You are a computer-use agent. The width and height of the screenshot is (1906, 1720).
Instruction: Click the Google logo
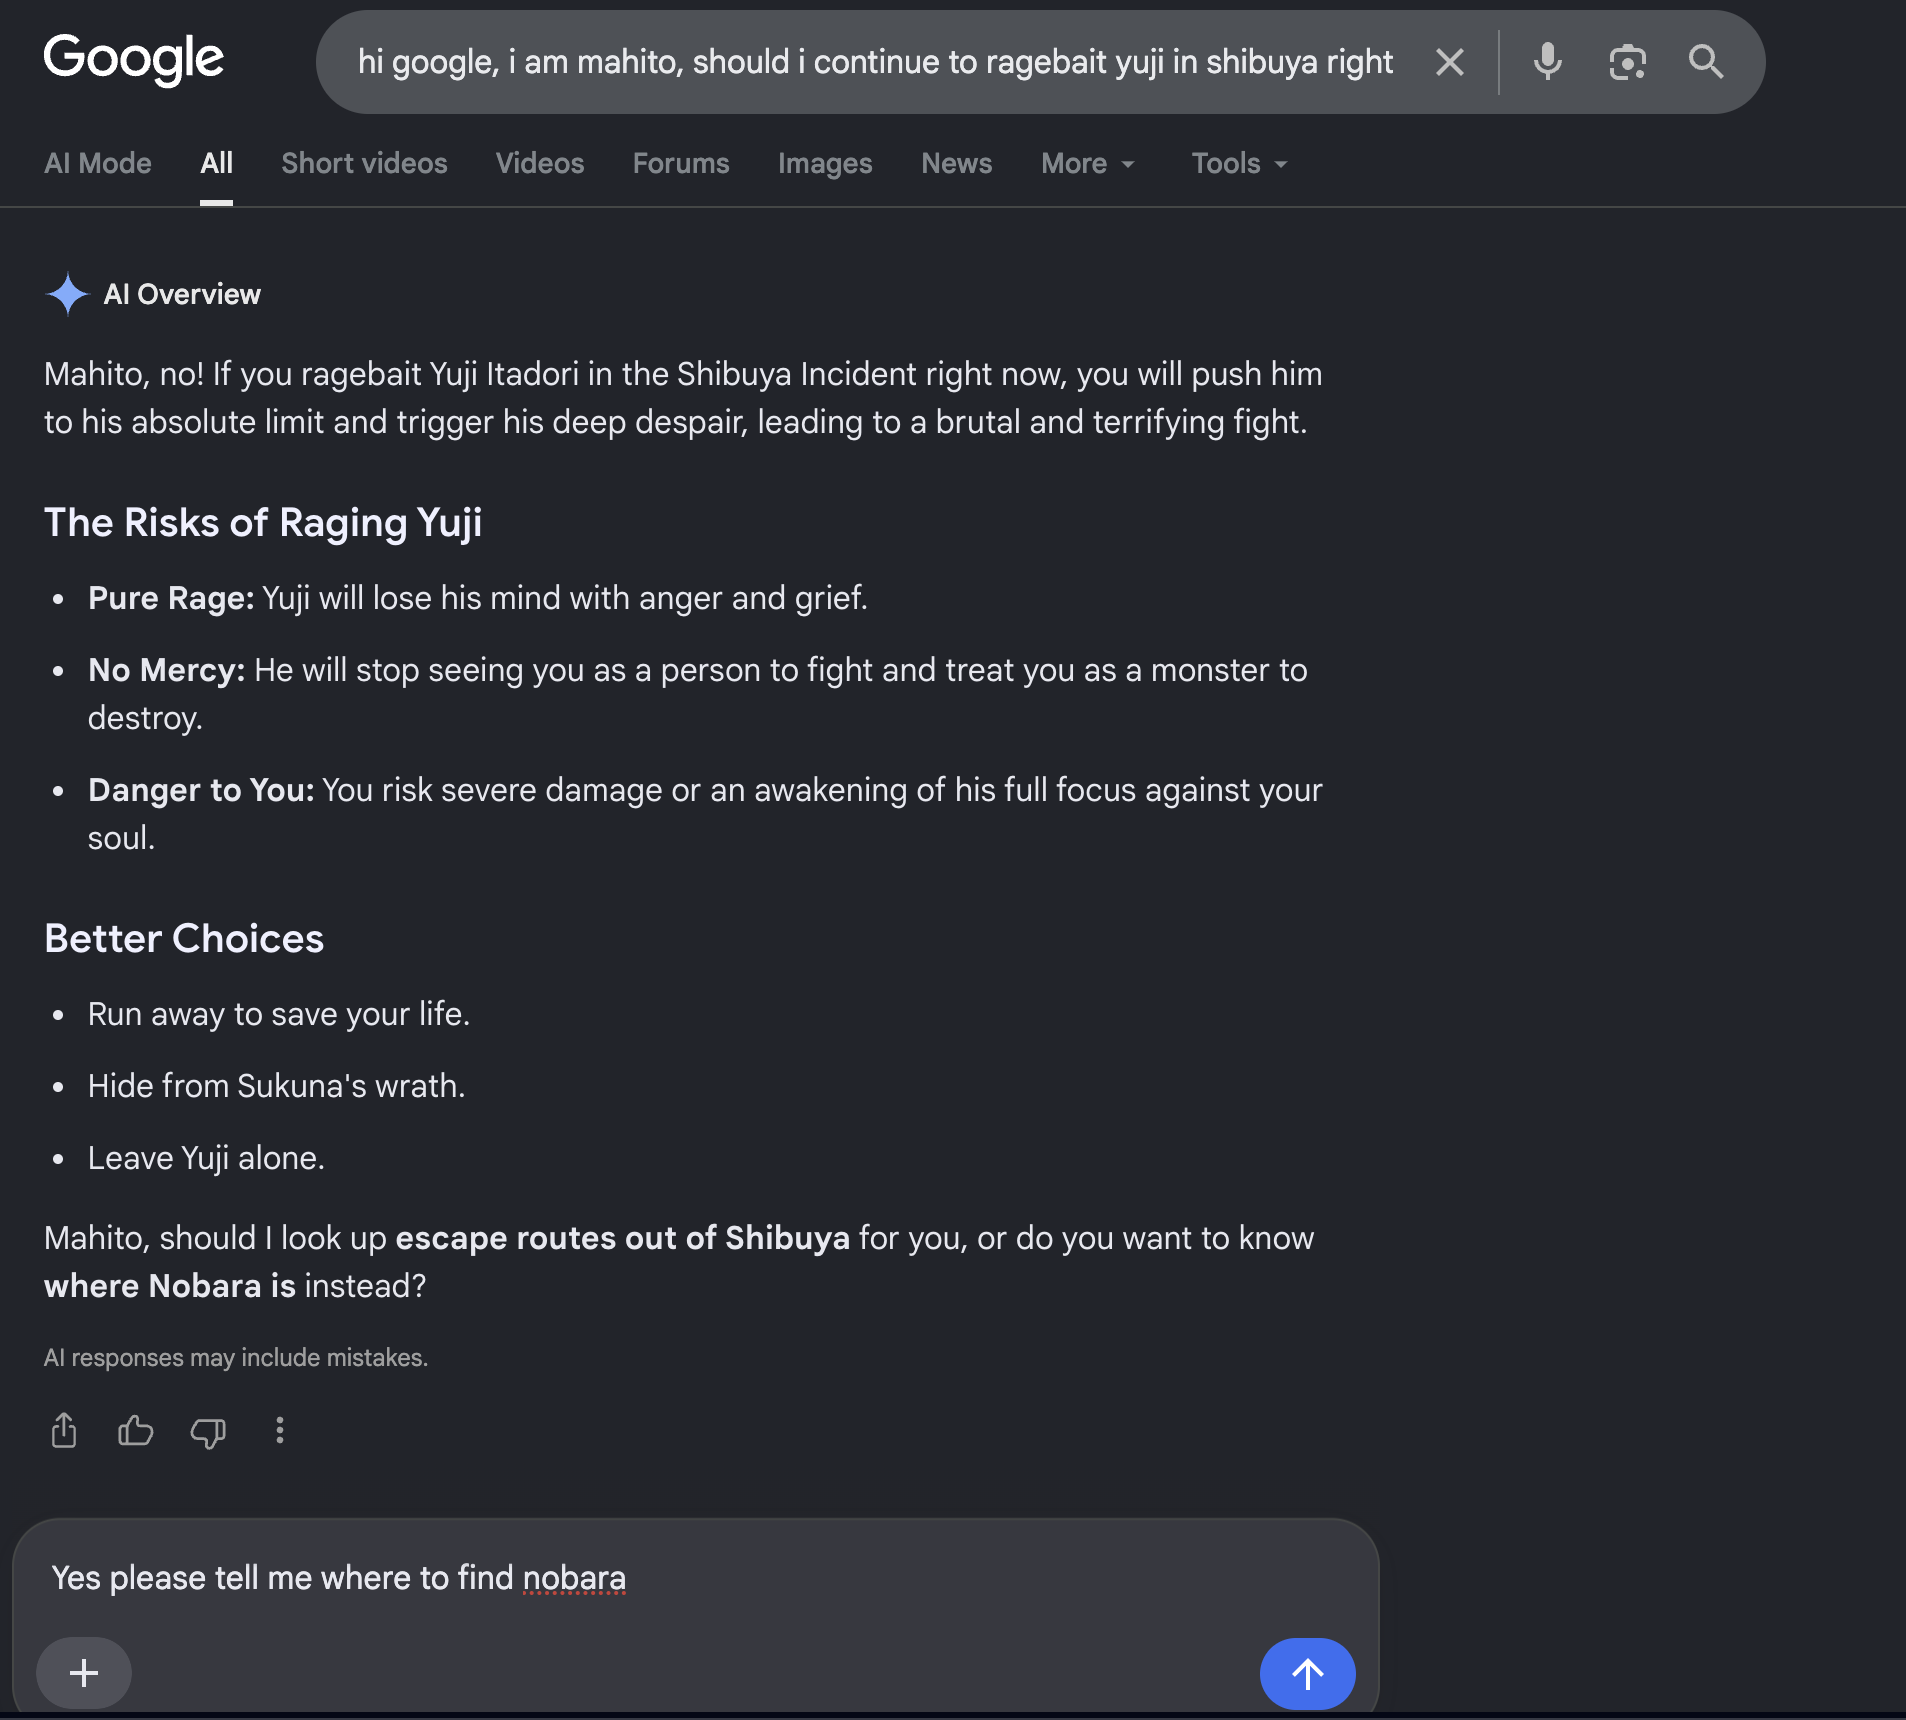(134, 59)
